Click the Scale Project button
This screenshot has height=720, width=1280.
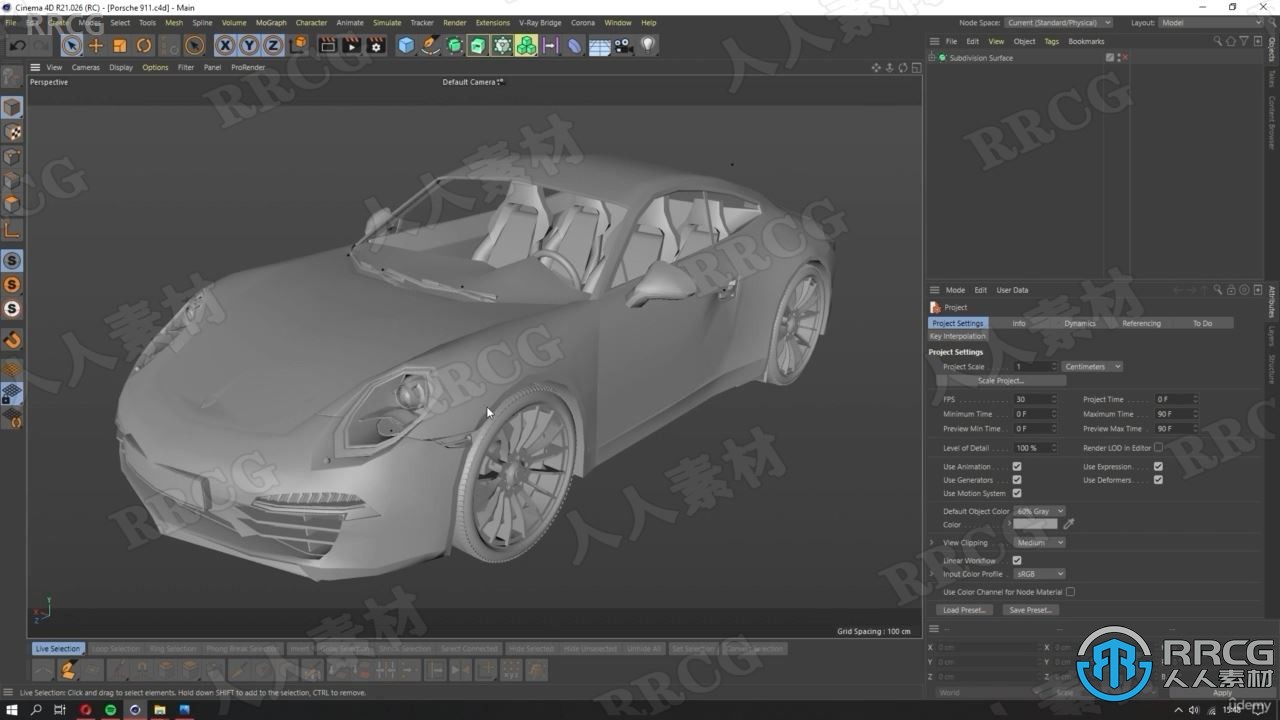tap(1001, 381)
